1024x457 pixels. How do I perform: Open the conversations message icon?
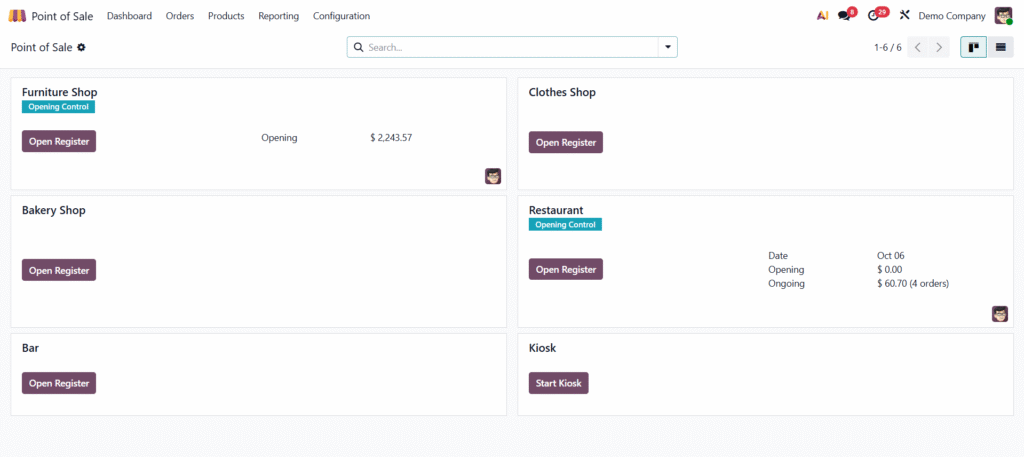pos(845,16)
